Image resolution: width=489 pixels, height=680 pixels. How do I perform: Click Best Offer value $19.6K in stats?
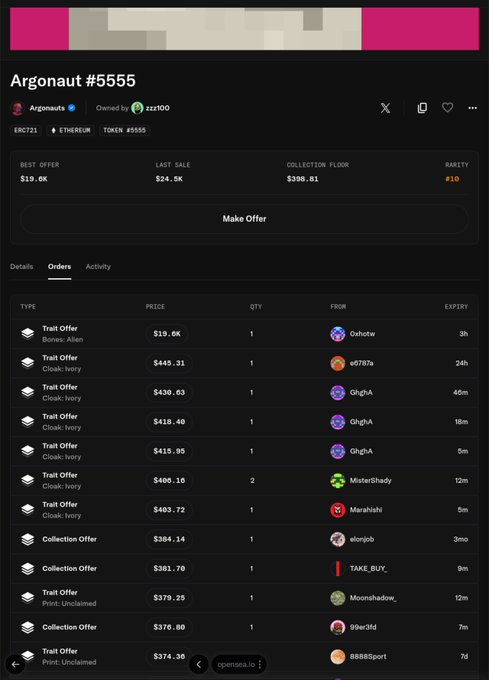pos(34,179)
